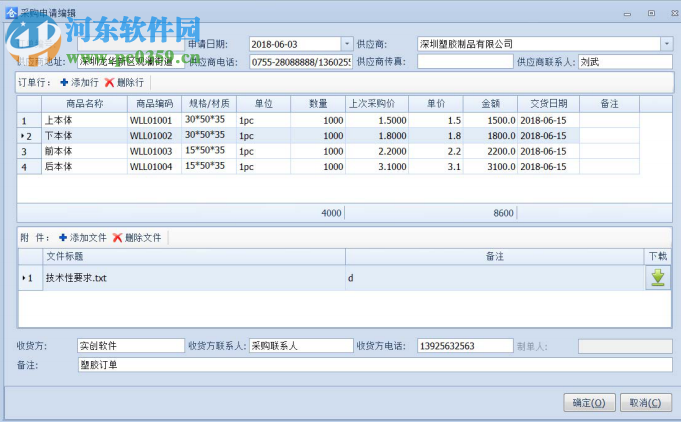681x422 pixels.
Task: Select the 下本体 product name cell
Action: pos(84,136)
